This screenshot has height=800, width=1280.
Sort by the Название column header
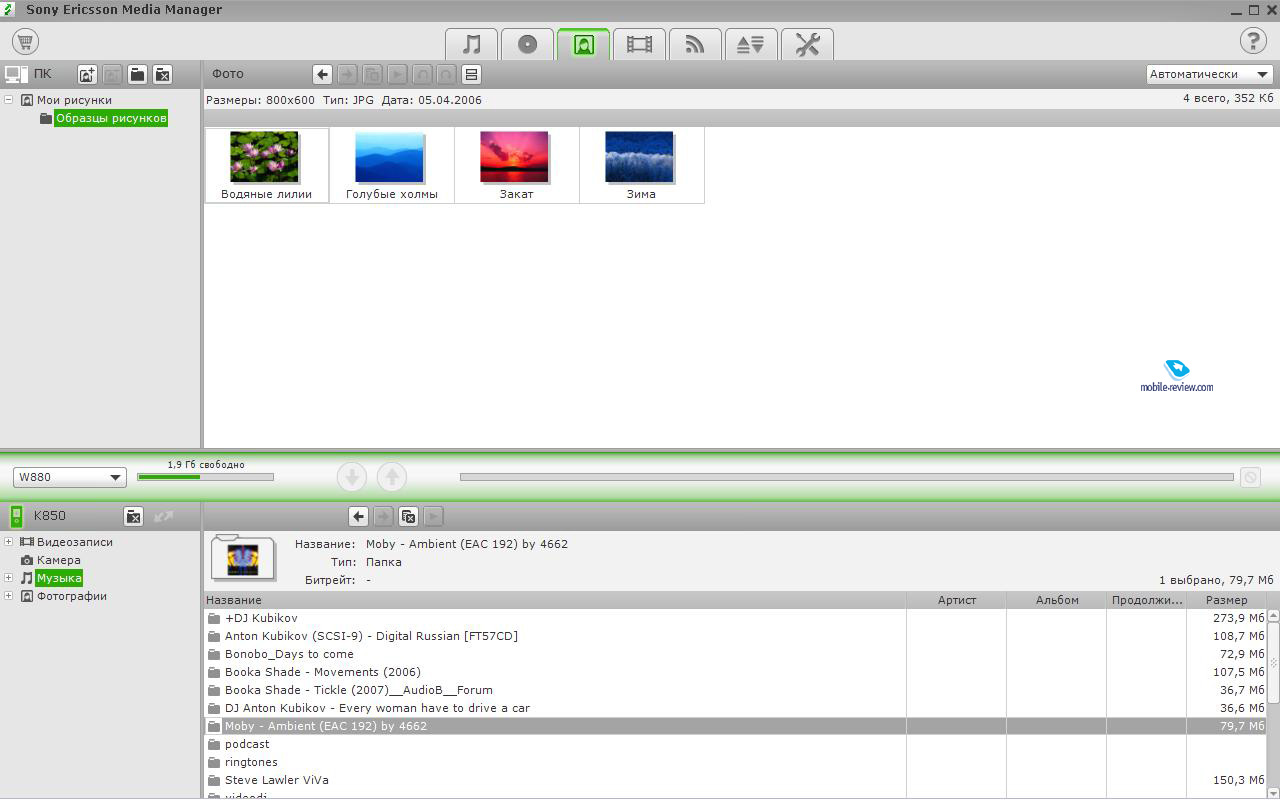[555, 600]
